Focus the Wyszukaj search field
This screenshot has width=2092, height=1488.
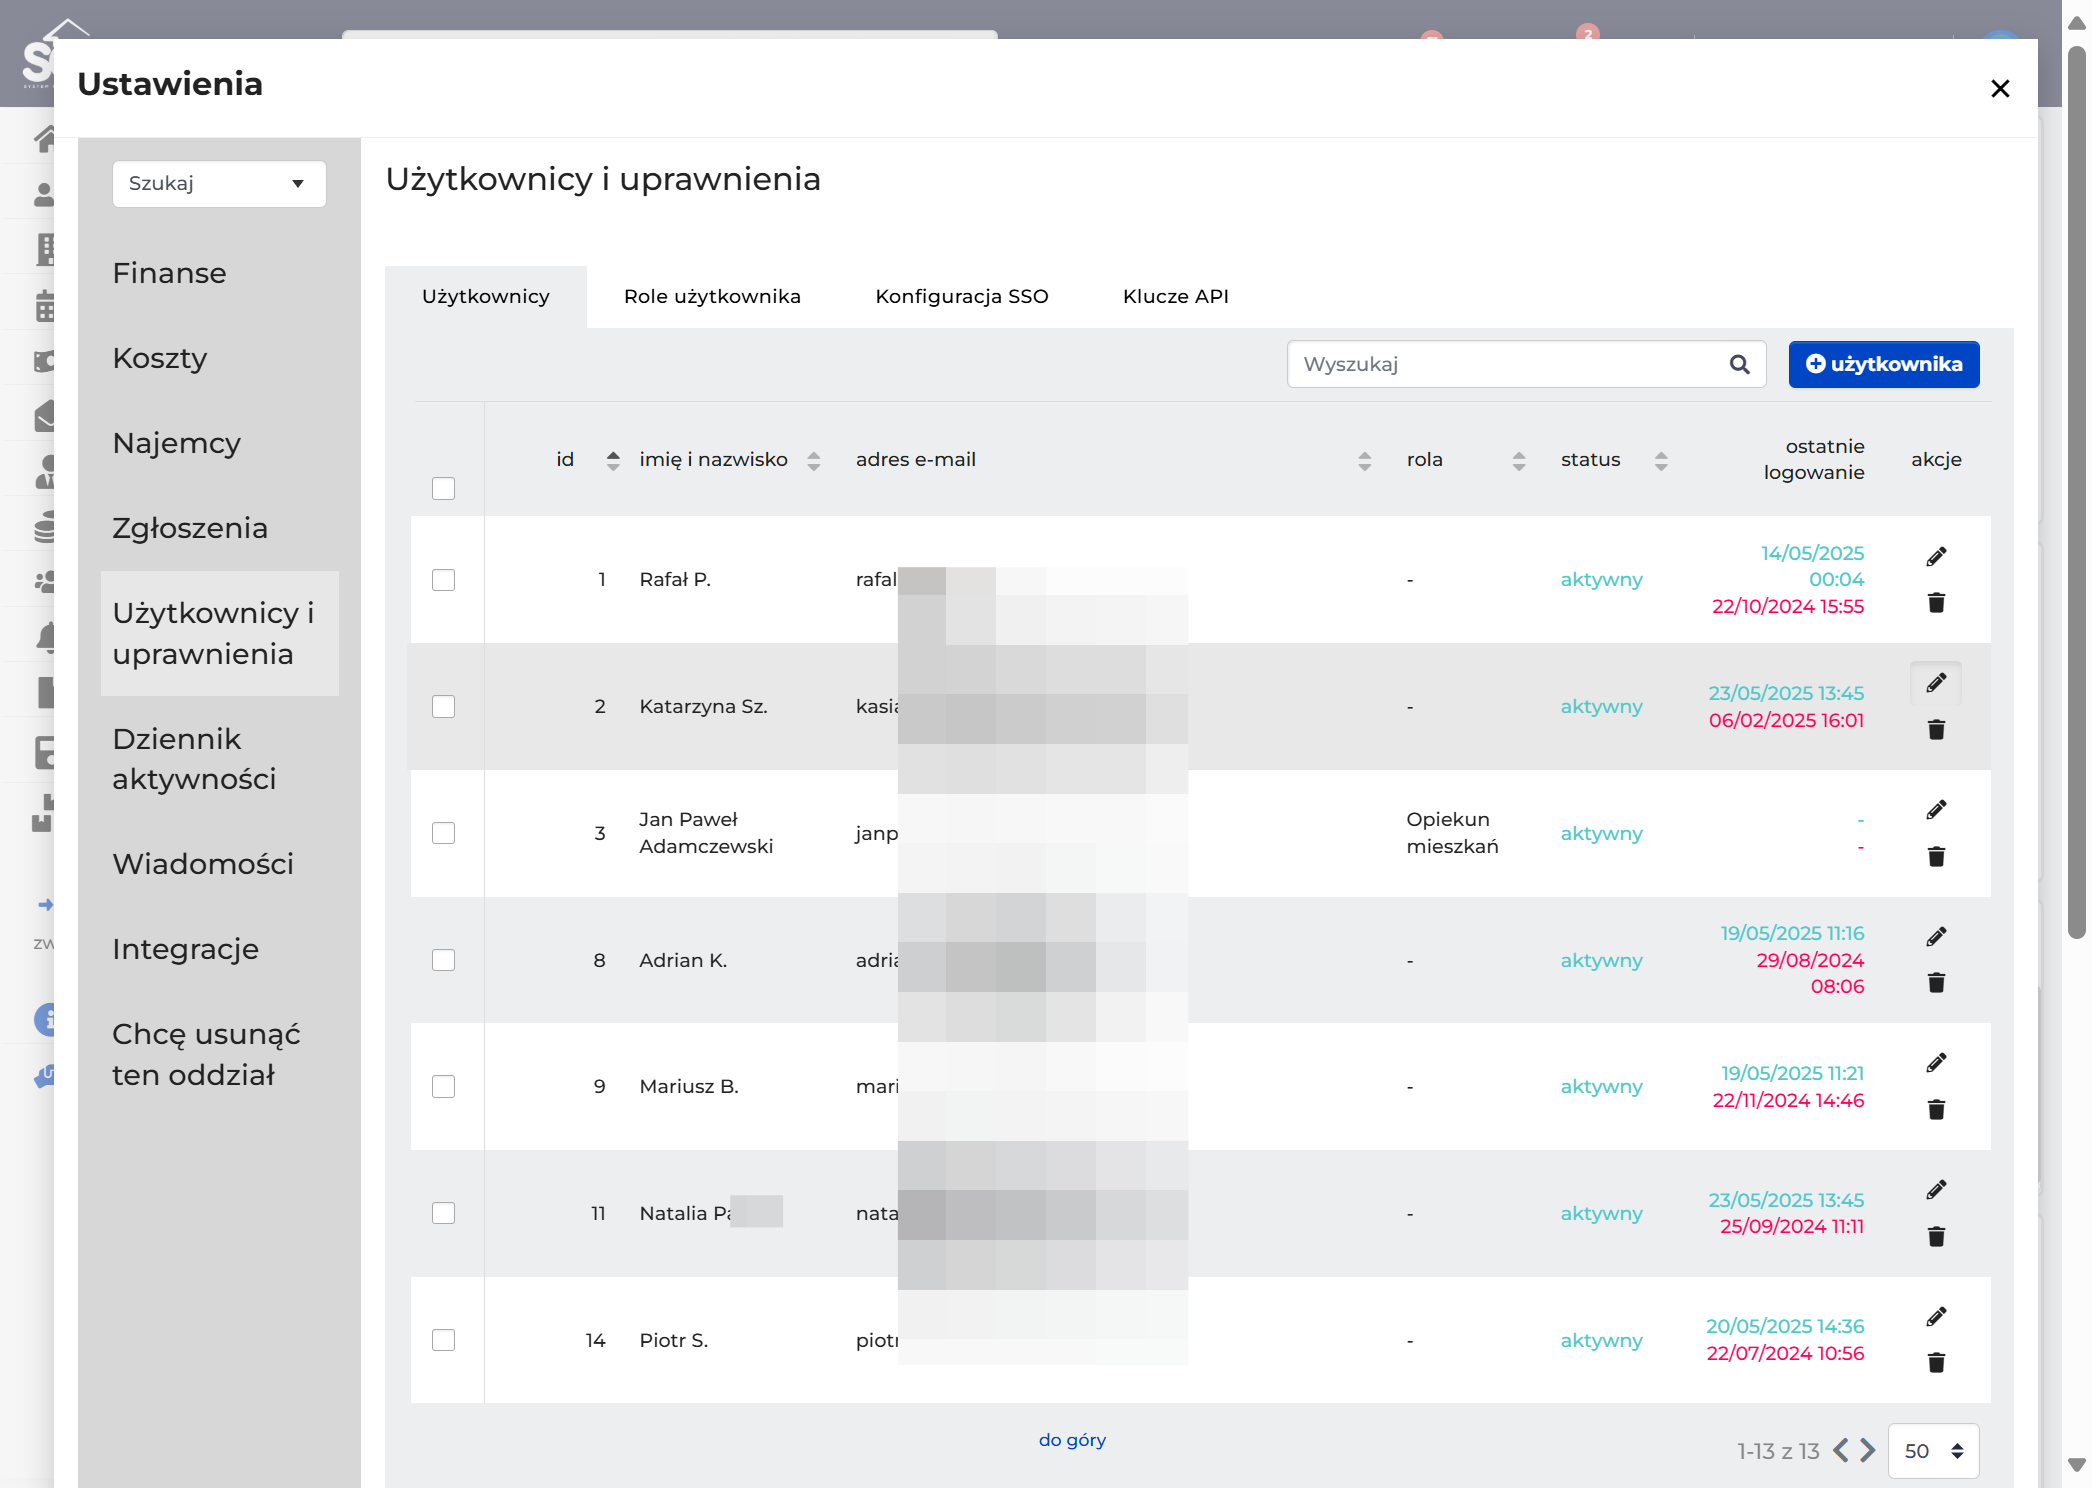pos(1526,364)
